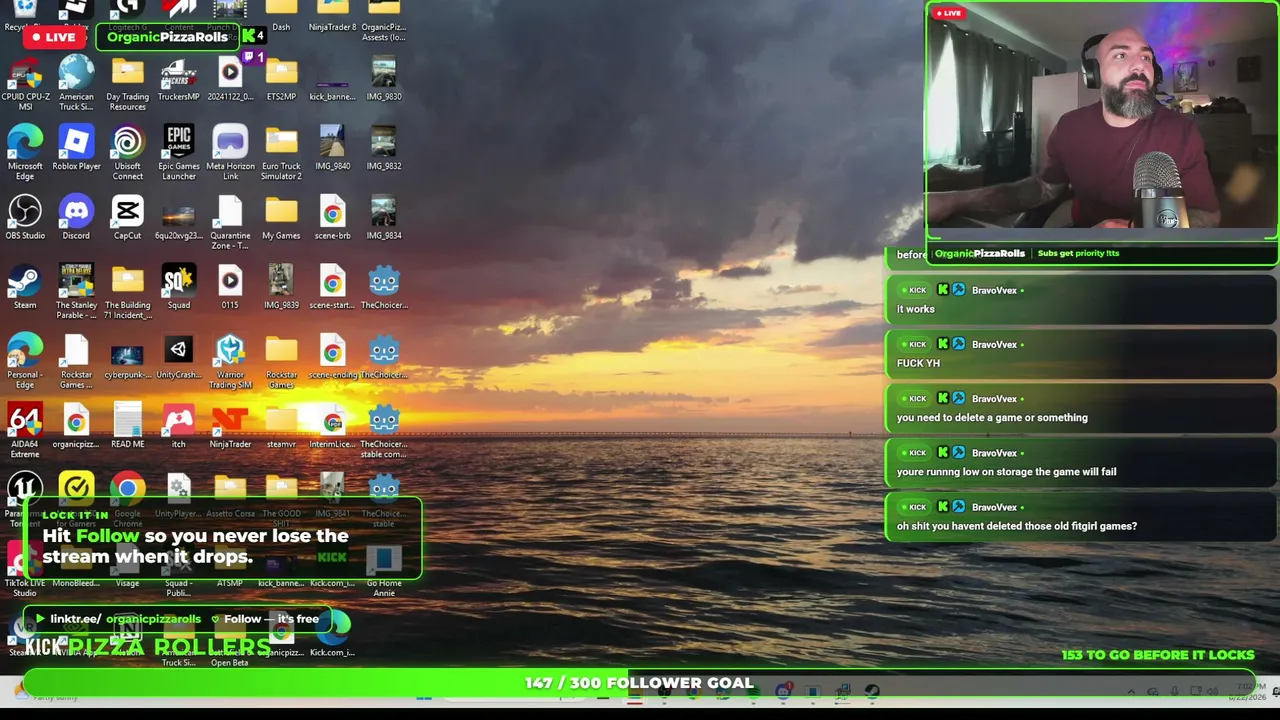Viewport: 1280px width, 720px height.
Task: Select the Quarantine Zone document icon
Action: click(230, 222)
